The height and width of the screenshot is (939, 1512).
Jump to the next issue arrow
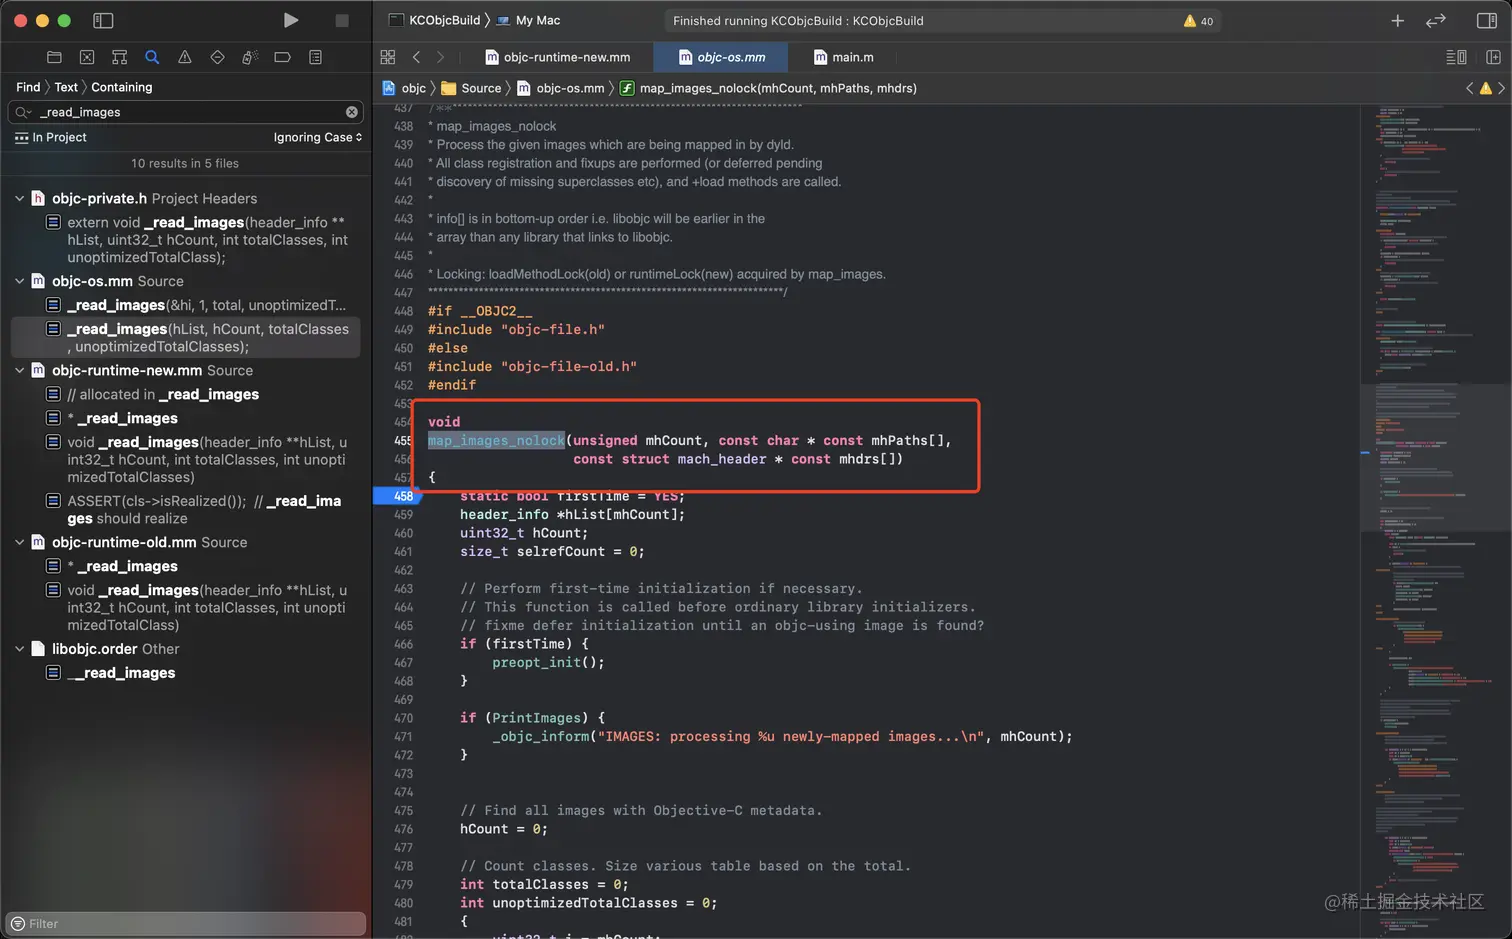click(1501, 88)
